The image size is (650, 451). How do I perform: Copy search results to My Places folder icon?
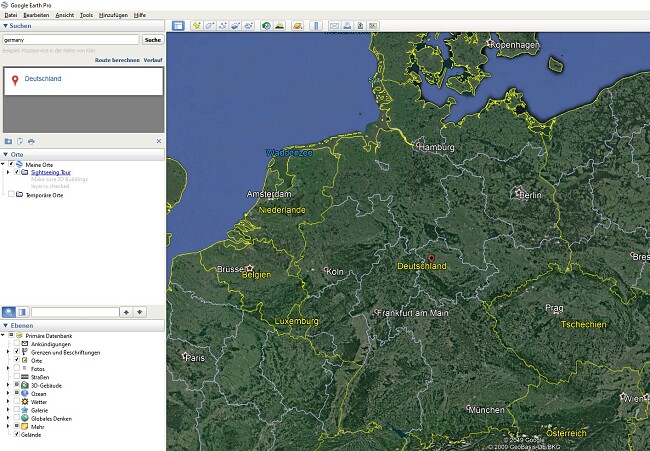point(8,141)
